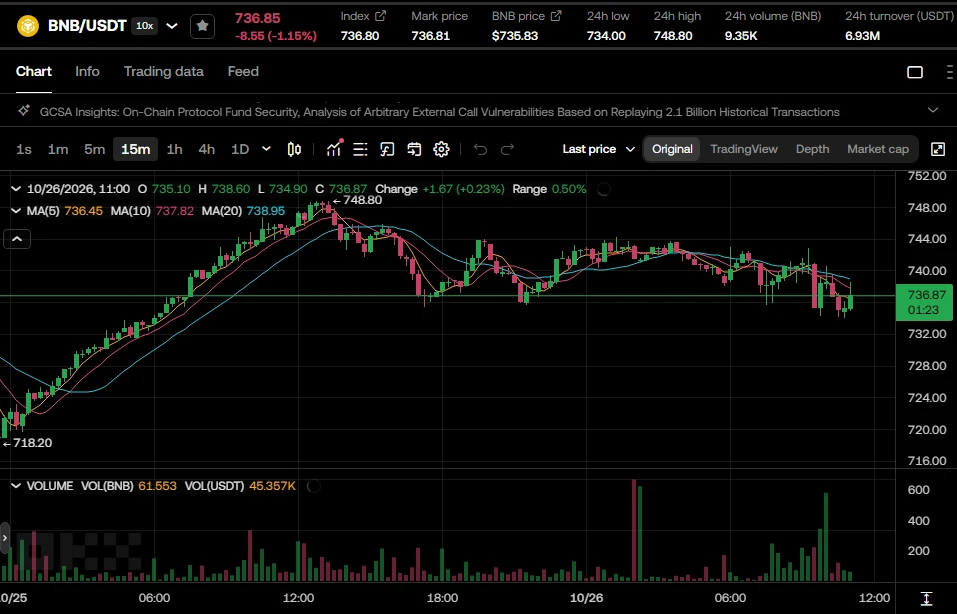Switch chart view to TradingView
Viewport: 957px width, 614px height.
pyautogui.click(x=744, y=149)
